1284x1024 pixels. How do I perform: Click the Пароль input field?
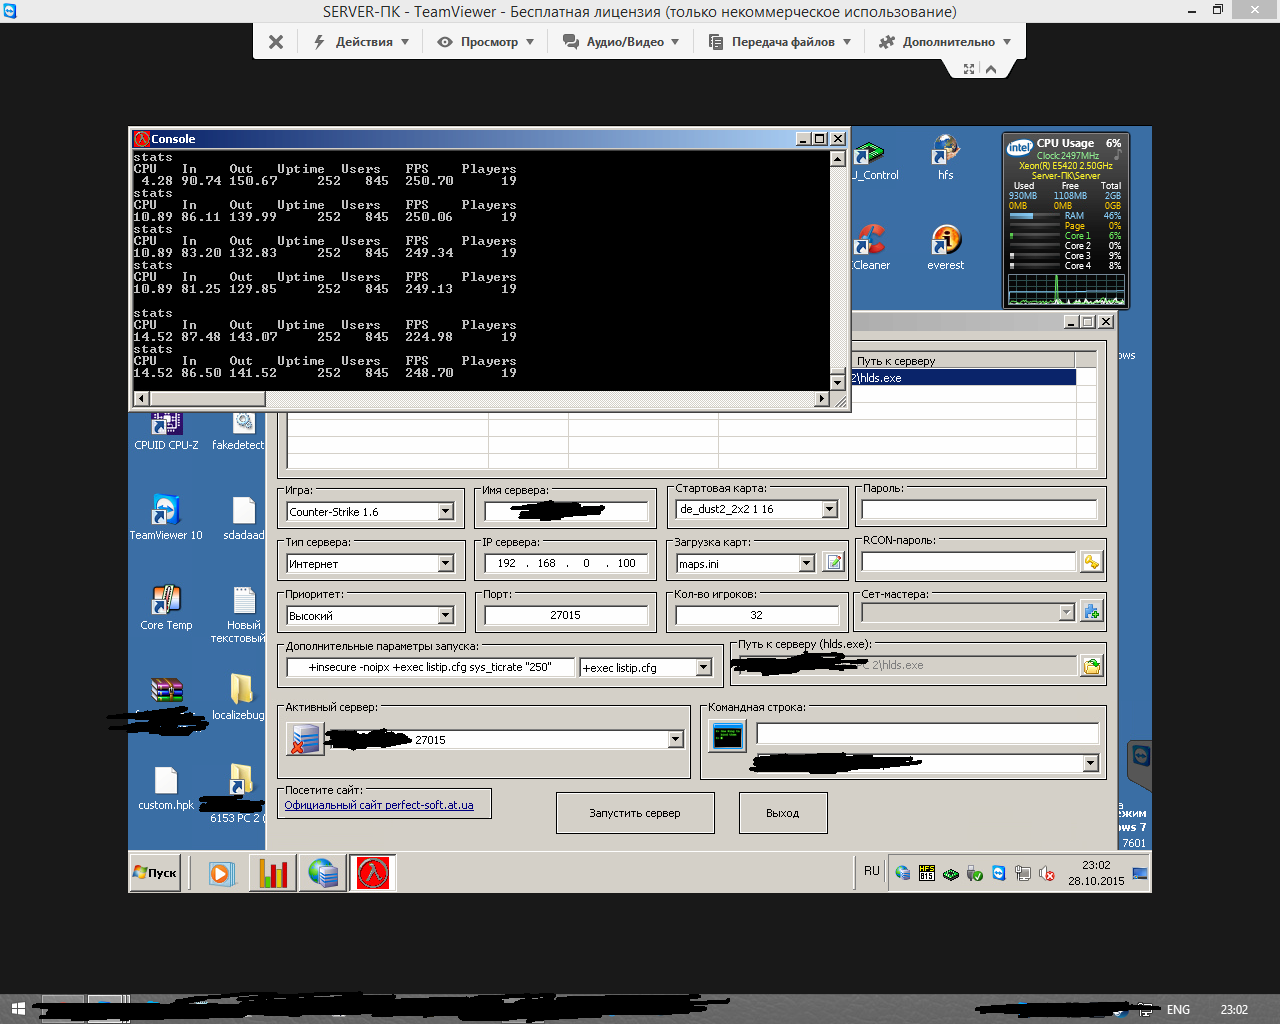tap(979, 509)
